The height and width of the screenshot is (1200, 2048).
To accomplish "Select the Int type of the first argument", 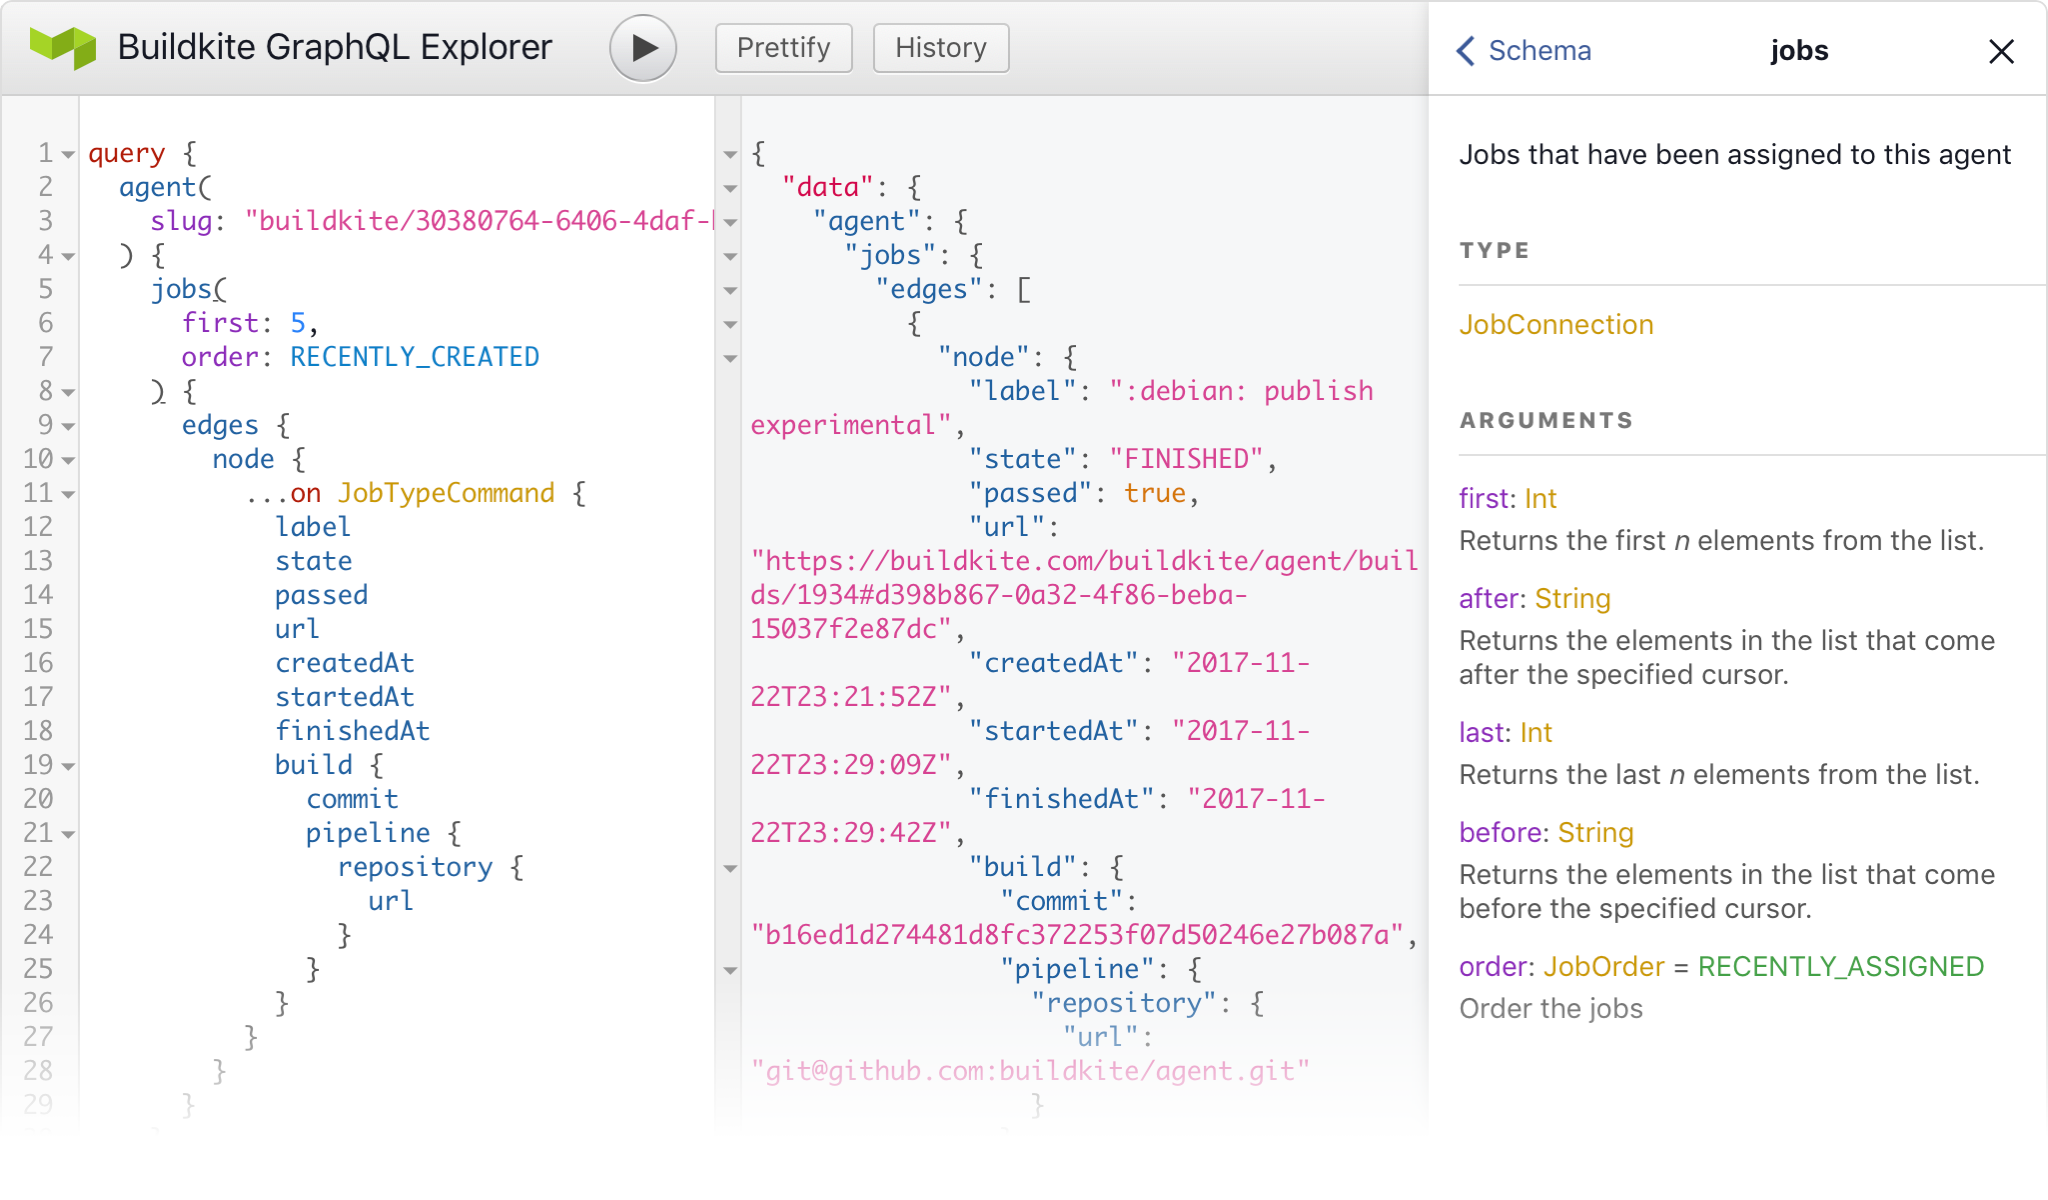I will click(x=1539, y=498).
